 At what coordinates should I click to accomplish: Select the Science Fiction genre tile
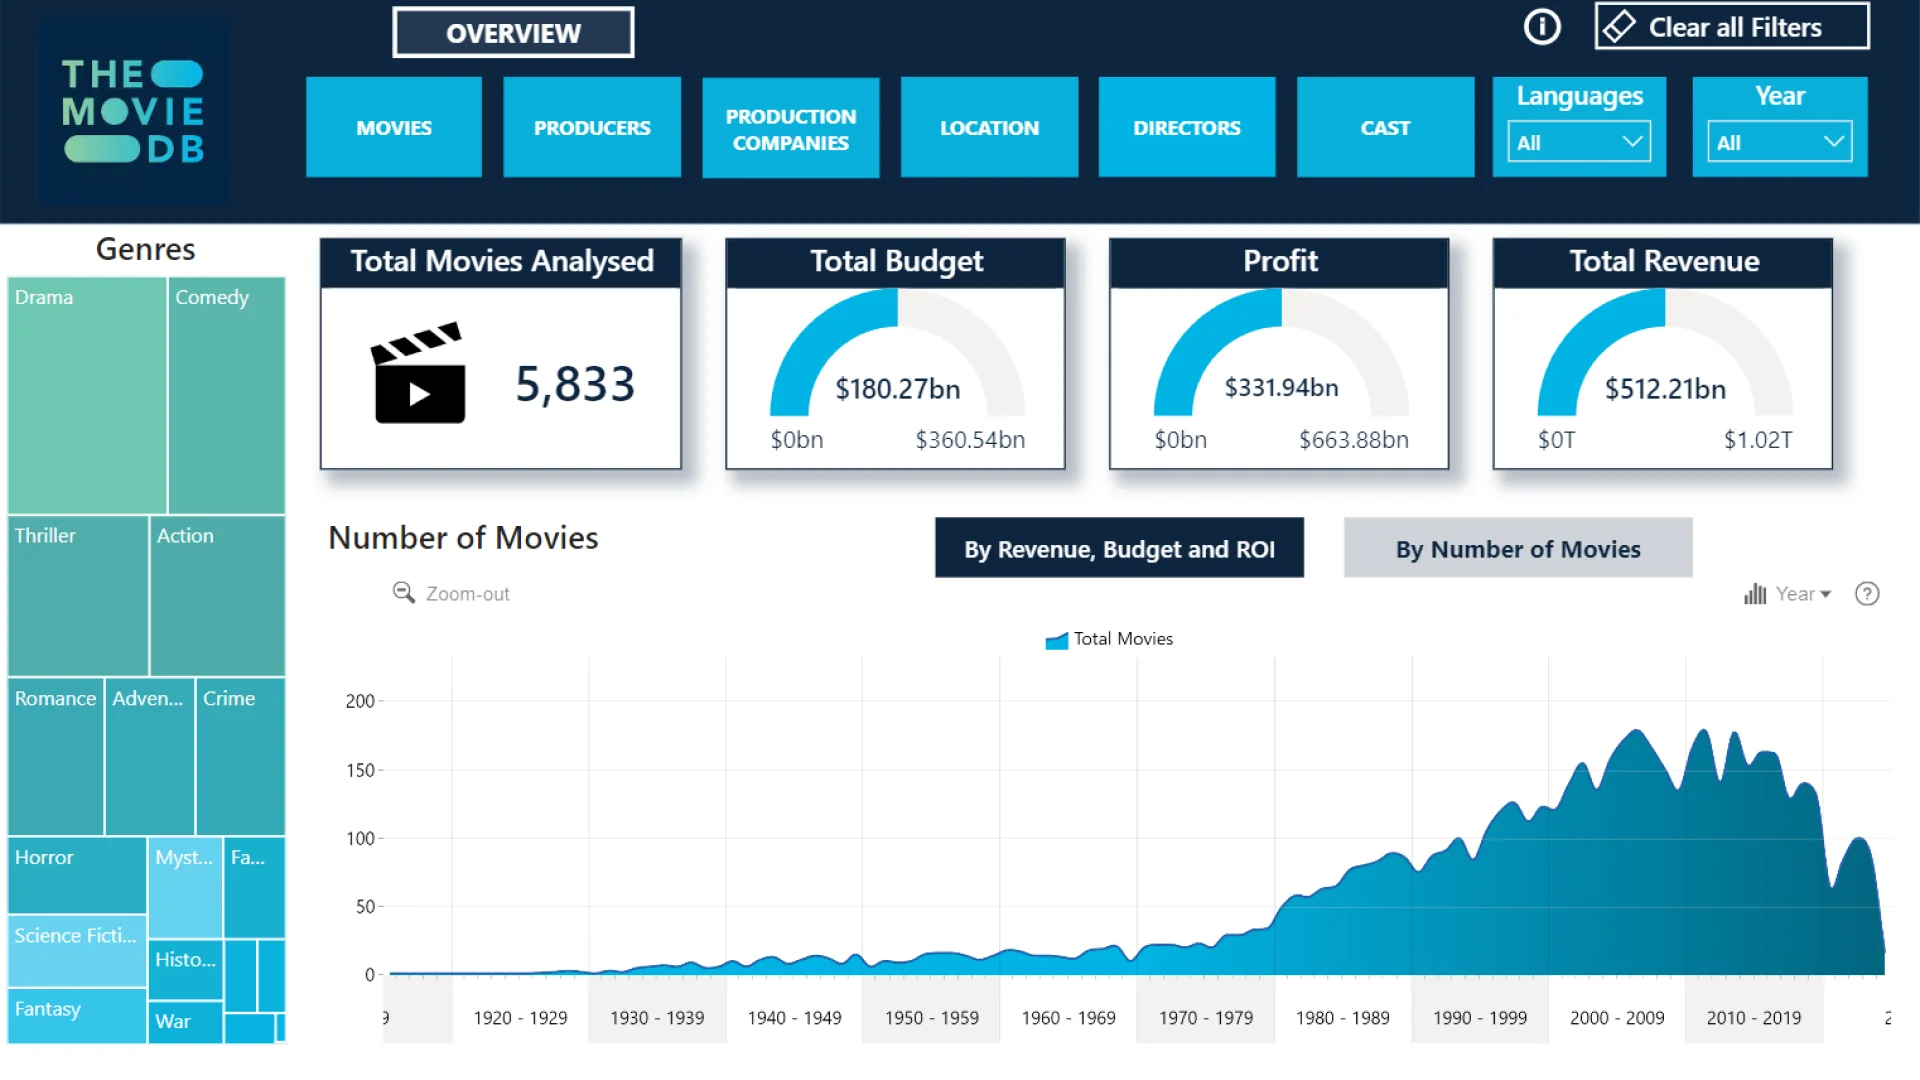pos(77,951)
